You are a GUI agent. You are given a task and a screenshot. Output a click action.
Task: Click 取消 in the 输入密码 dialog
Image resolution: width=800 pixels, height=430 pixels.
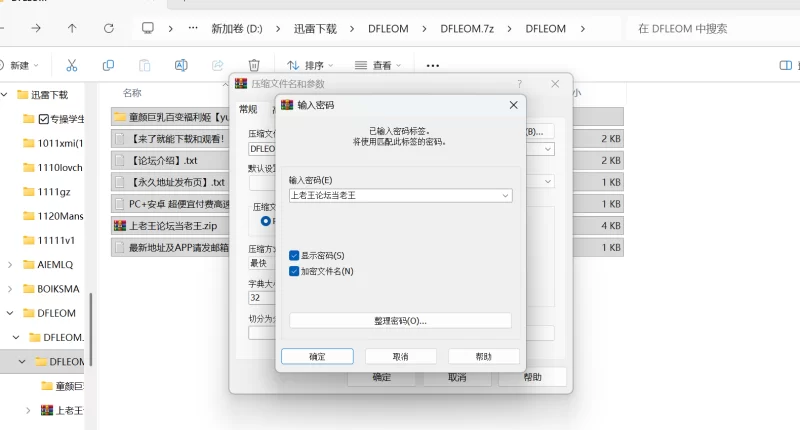click(401, 357)
